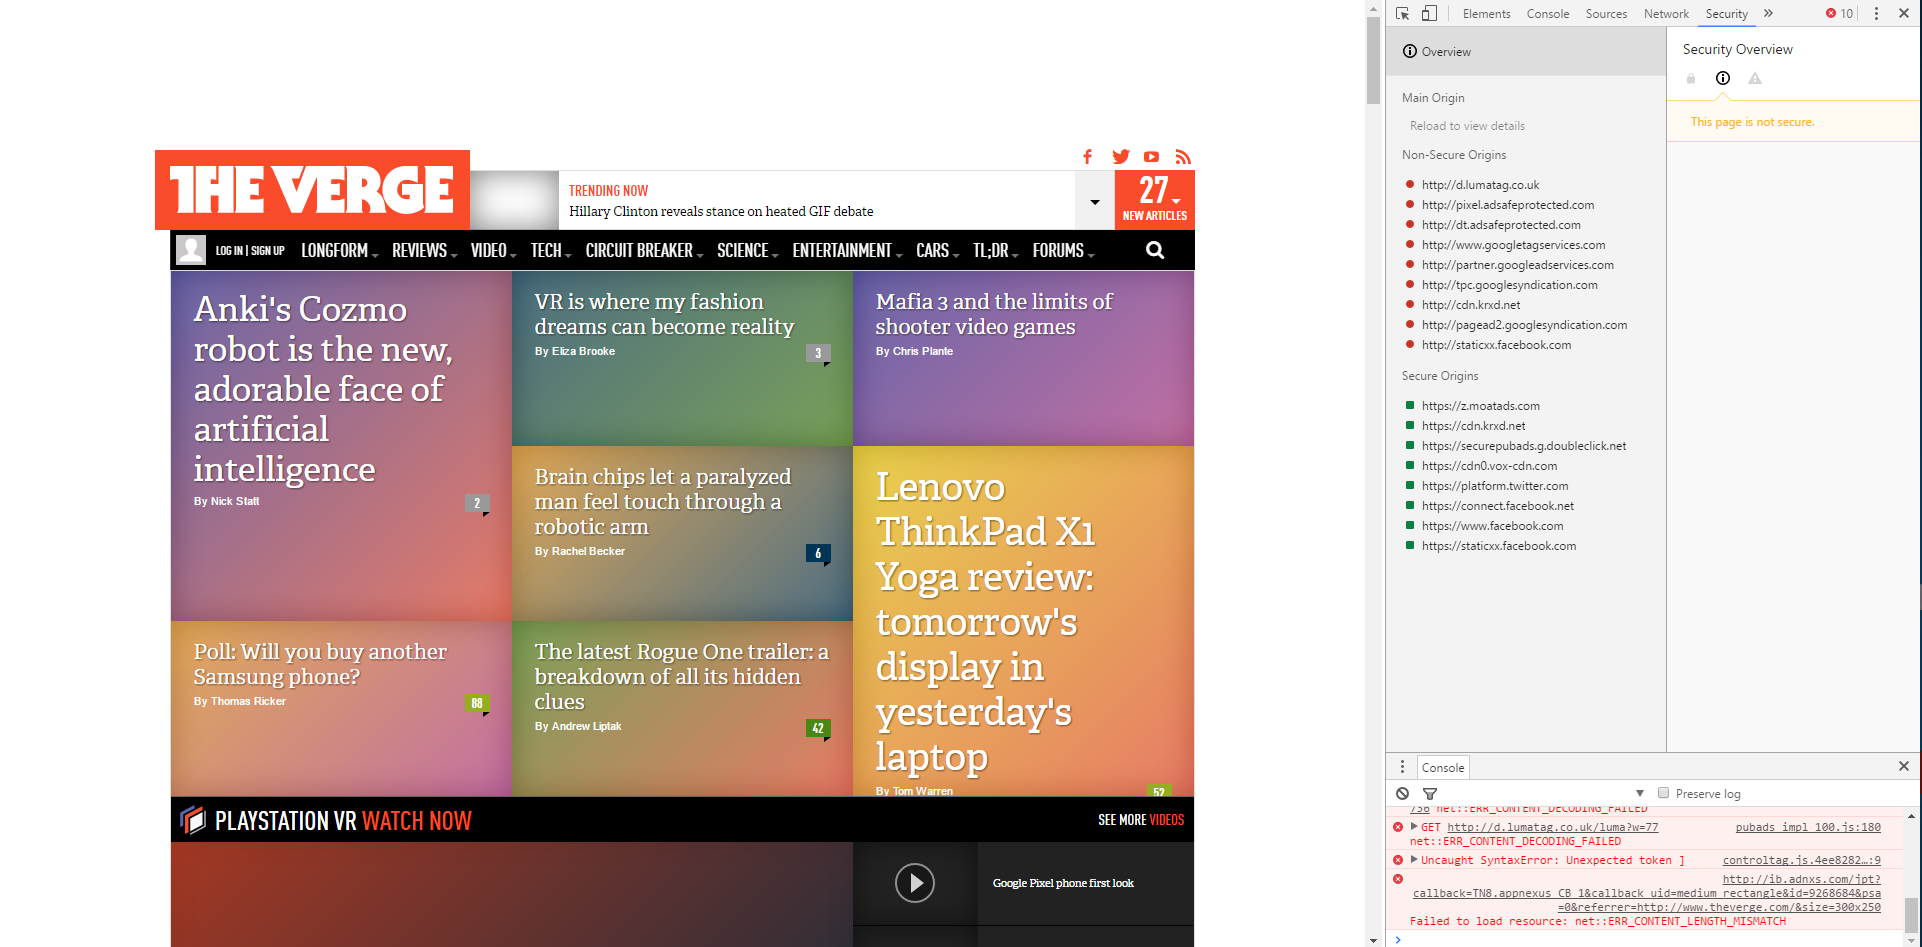1922x947 pixels.
Task: Open the Science nav menu
Action: pos(747,250)
